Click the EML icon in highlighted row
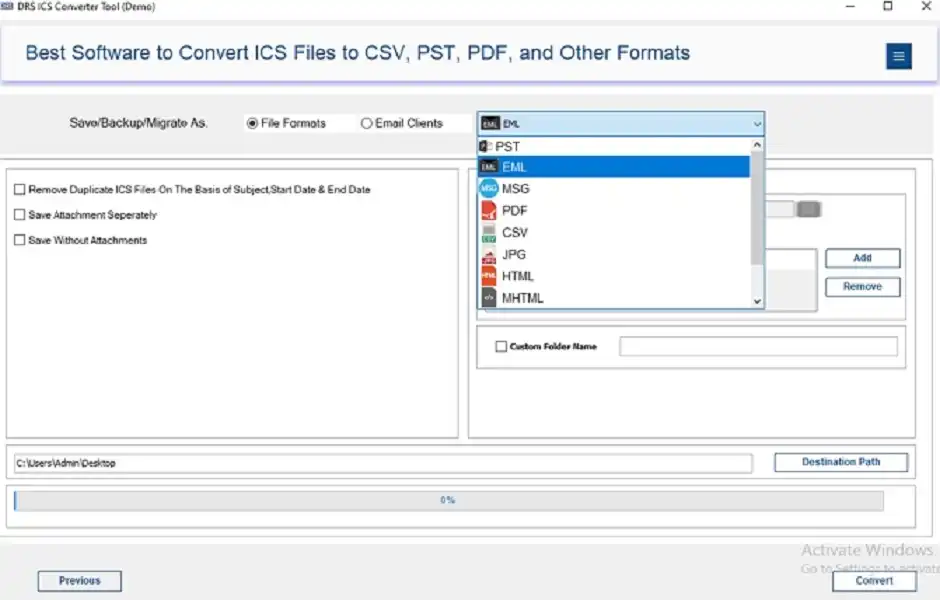Image resolution: width=940 pixels, height=600 pixels. coord(489,167)
